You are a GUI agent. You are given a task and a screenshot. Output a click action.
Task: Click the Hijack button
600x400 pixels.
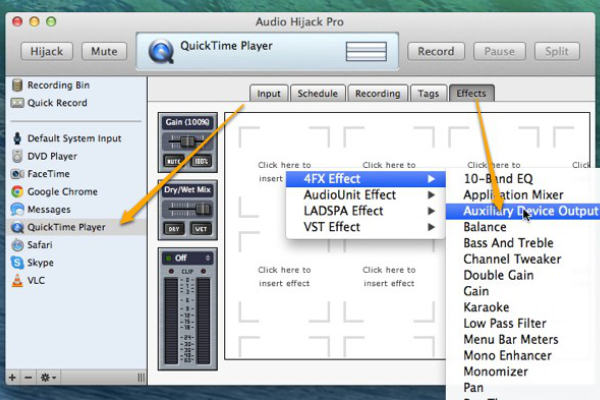[47, 51]
